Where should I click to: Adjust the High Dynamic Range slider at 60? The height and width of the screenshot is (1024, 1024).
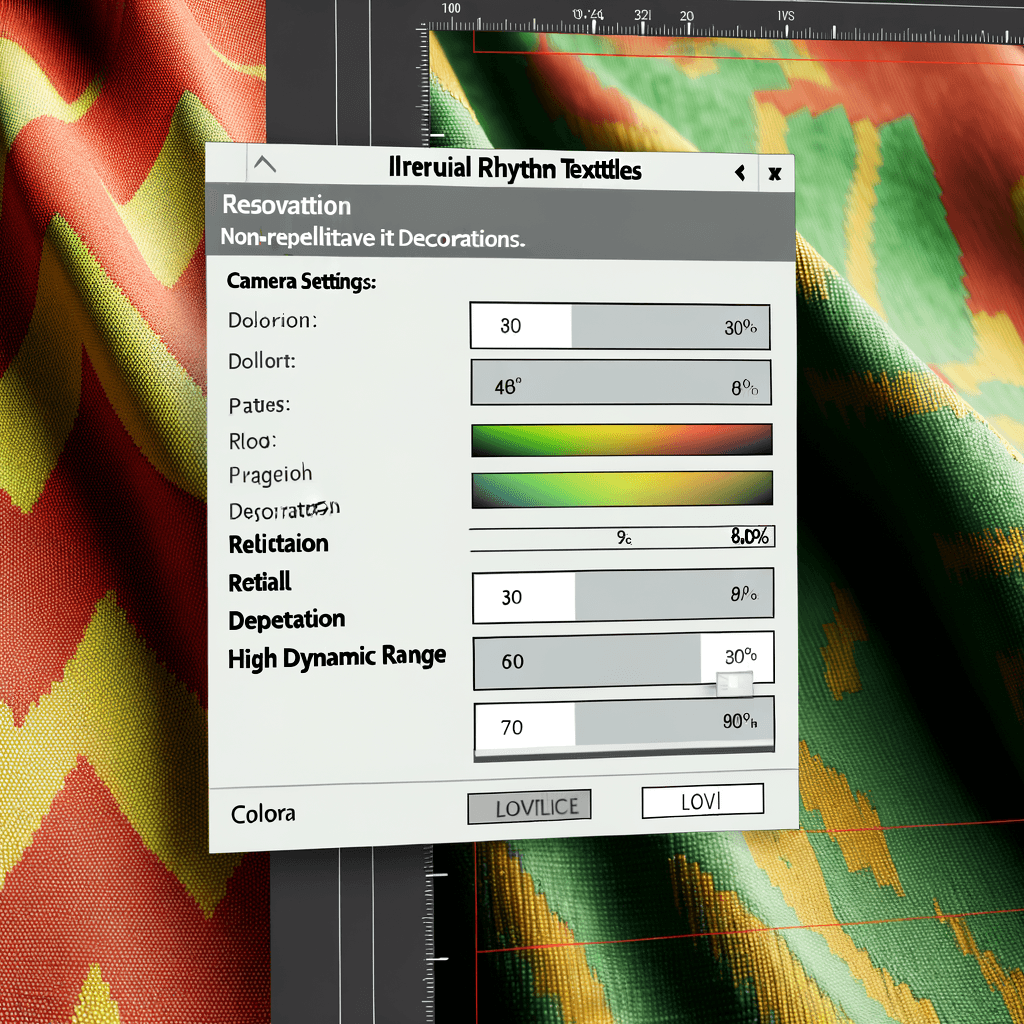pyautogui.click(x=624, y=660)
